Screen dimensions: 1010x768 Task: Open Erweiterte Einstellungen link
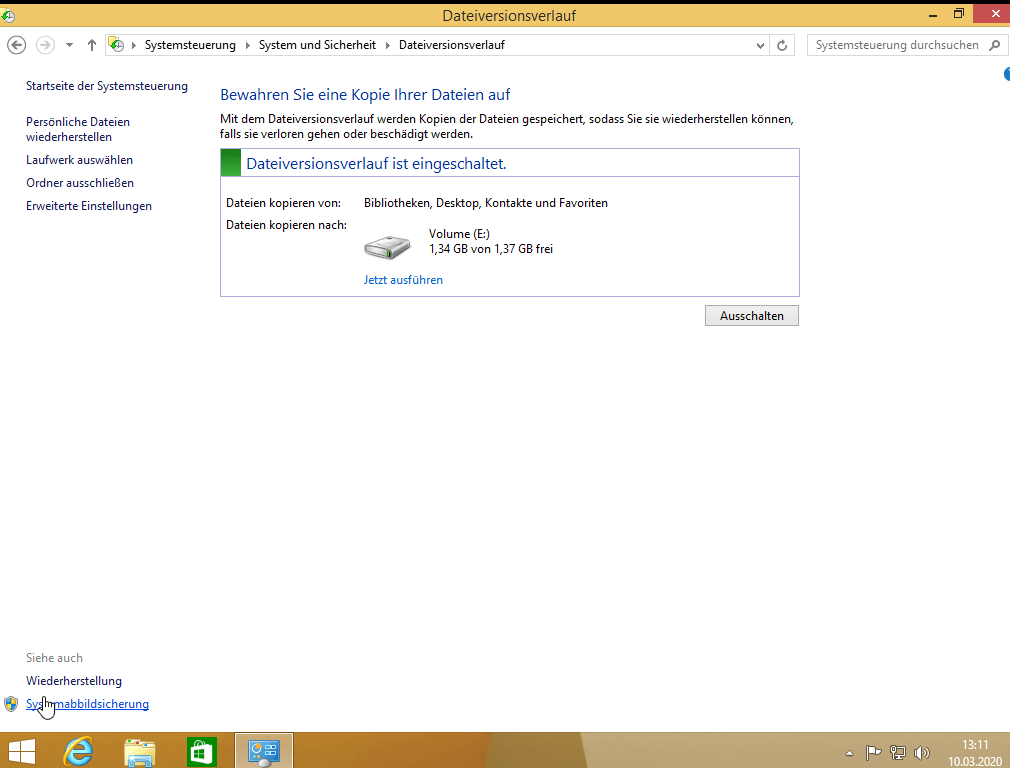89,206
